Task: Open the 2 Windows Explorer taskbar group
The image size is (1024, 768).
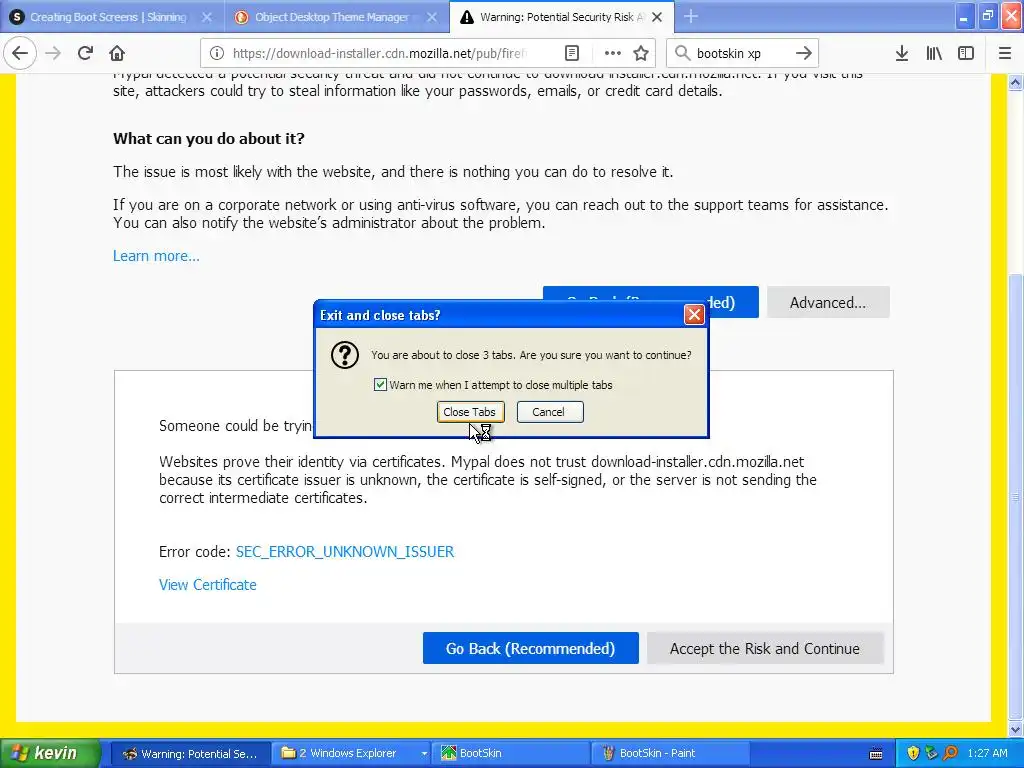Action: tap(353, 753)
